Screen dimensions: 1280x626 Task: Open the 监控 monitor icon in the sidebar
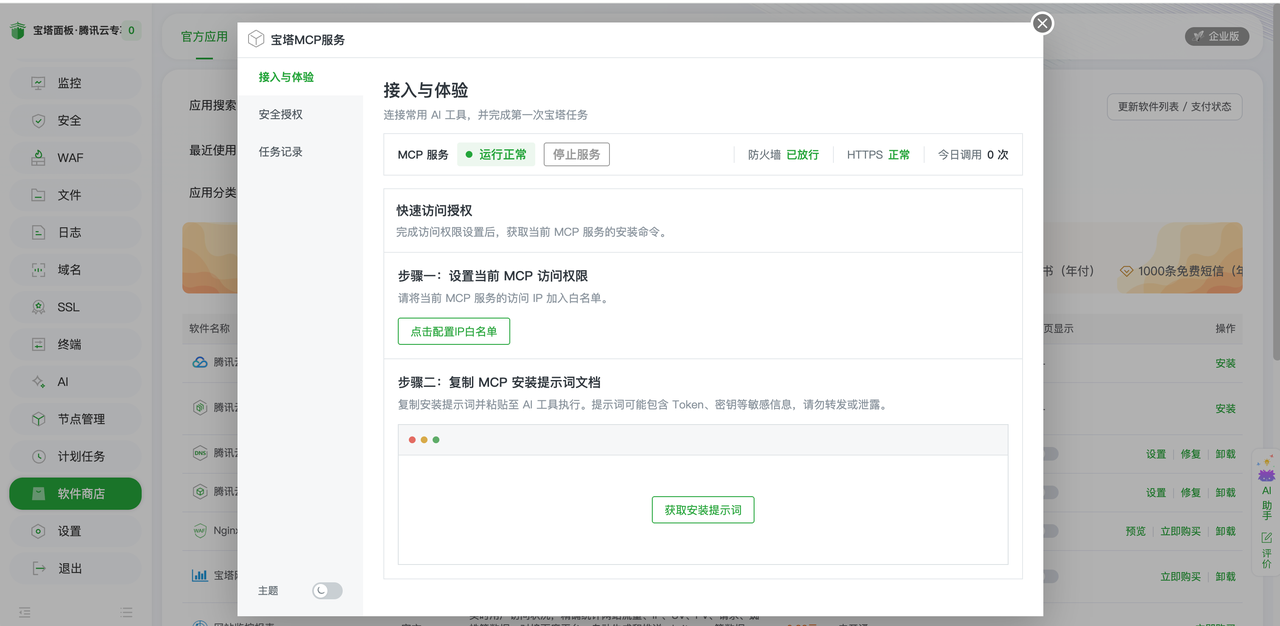38,83
